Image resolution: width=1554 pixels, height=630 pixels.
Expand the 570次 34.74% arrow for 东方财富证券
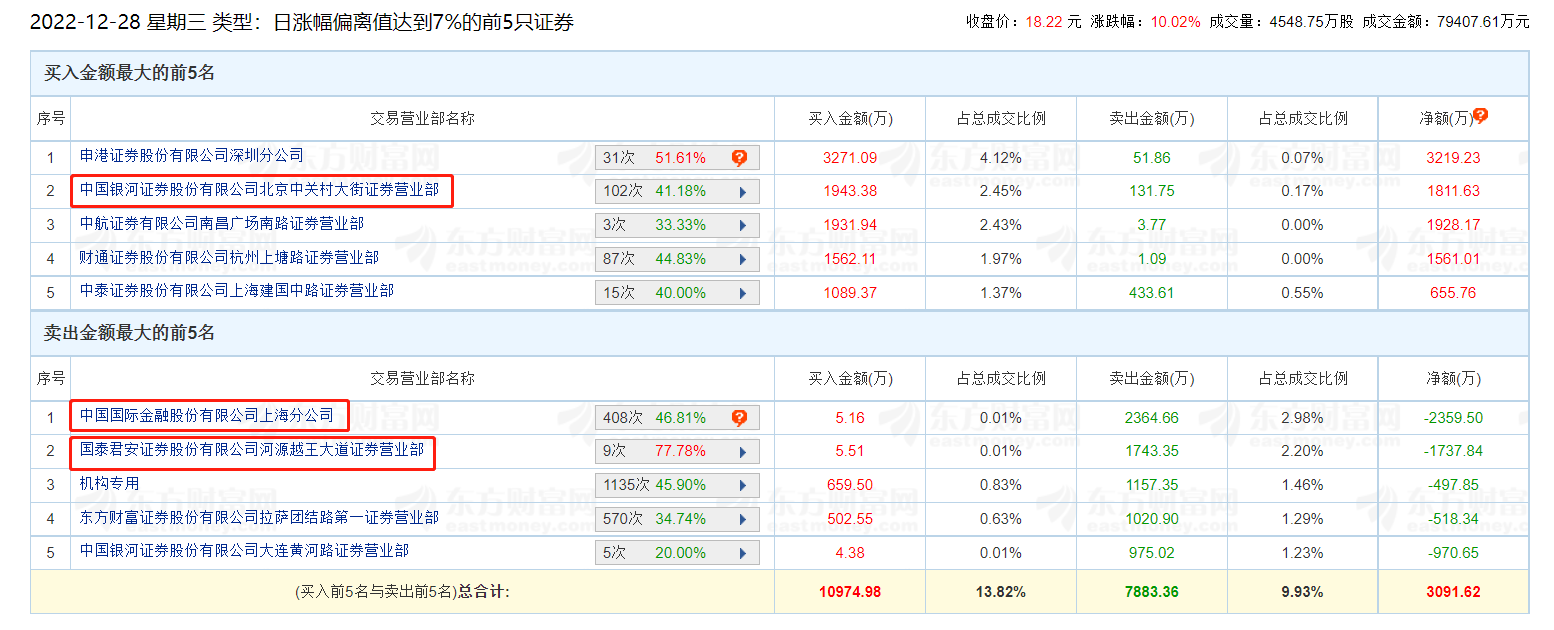[742, 519]
